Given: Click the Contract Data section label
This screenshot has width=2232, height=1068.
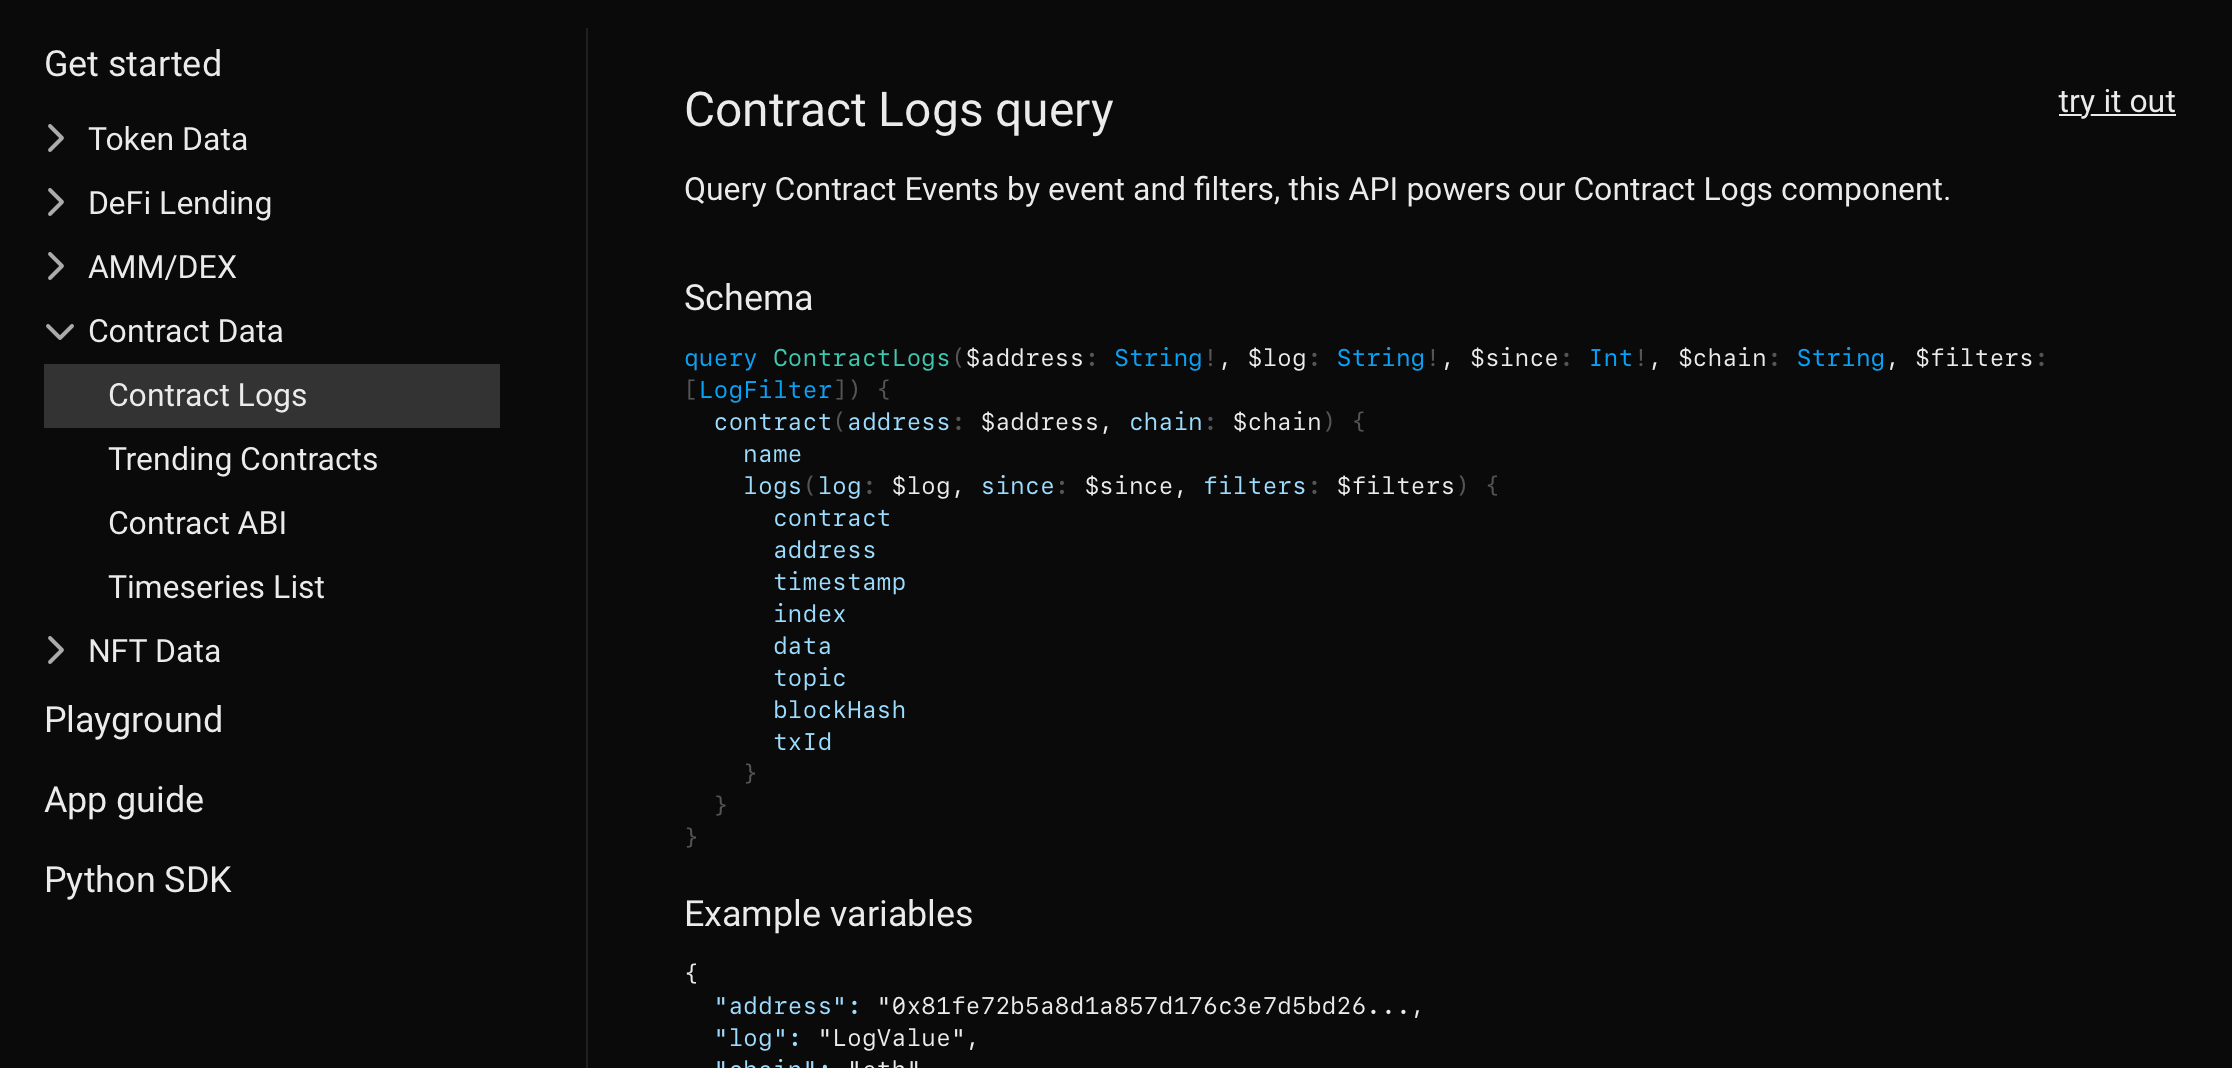Looking at the screenshot, I should coord(185,331).
